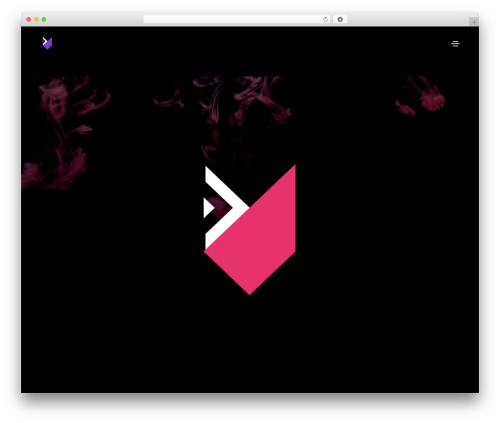Viewport: 500px width, 423px height.
Task: Click the large pink center logo
Action: coord(249,230)
